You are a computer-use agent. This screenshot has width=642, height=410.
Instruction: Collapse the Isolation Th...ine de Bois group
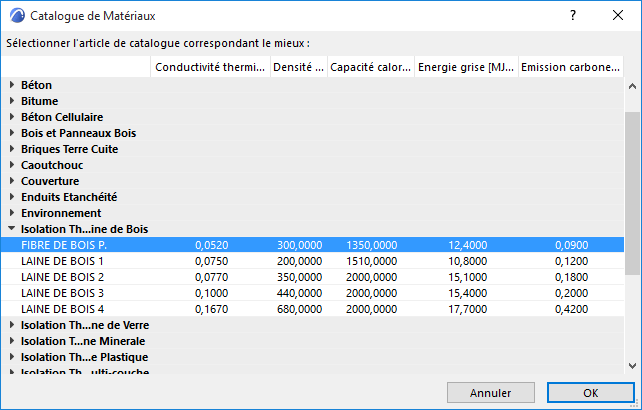12,229
